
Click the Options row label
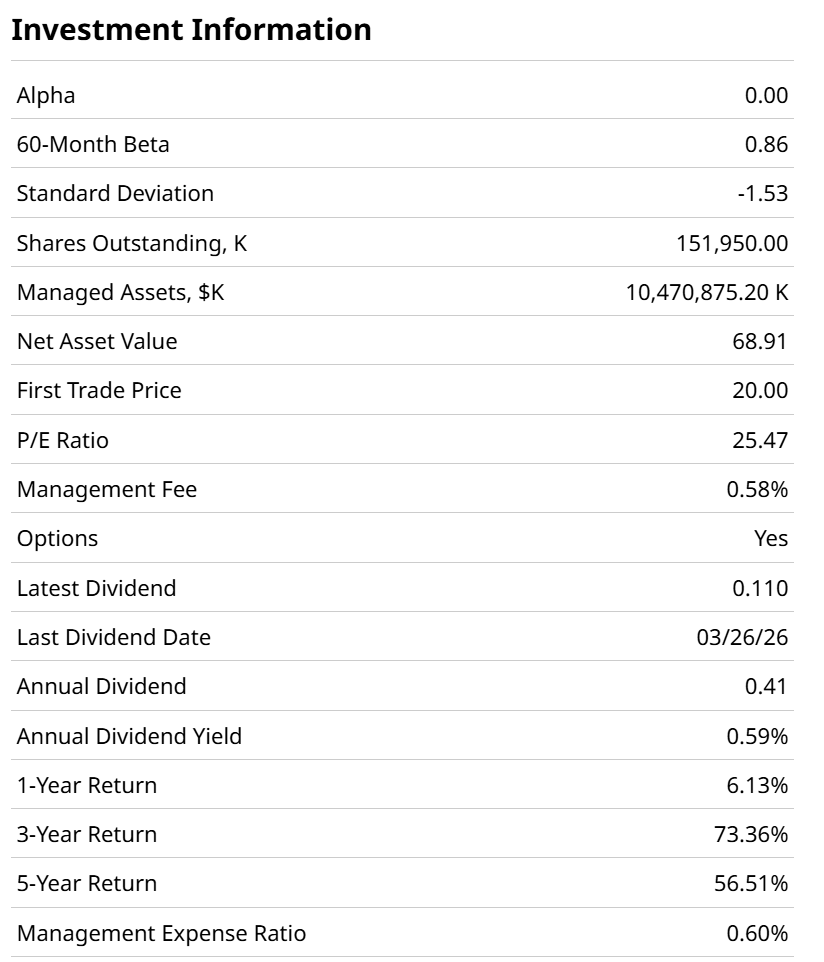tap(58, 538)
